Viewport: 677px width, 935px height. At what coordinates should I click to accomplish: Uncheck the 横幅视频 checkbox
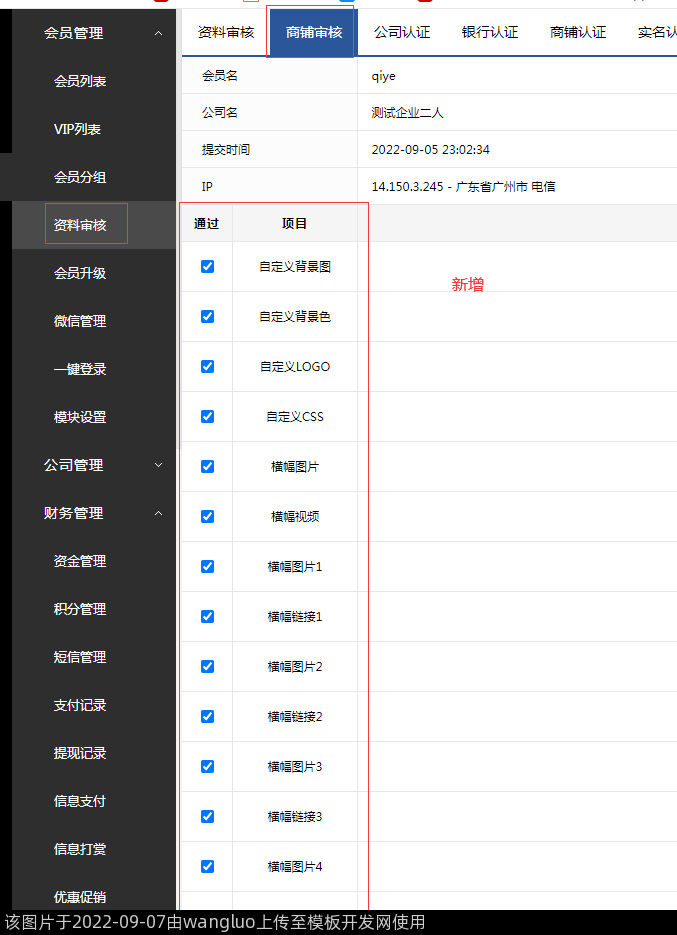click(207, 517)
